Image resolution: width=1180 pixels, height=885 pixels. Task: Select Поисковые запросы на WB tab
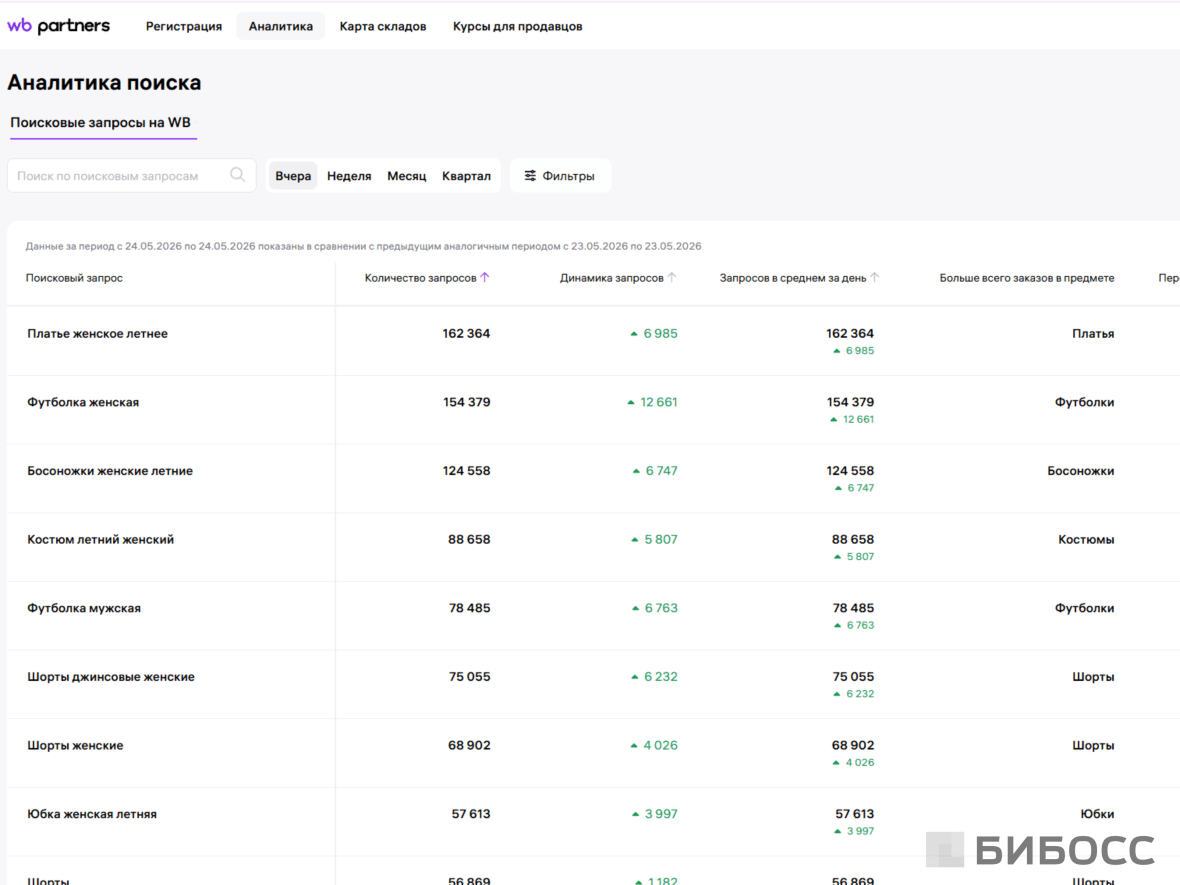(x=101, y=123)
